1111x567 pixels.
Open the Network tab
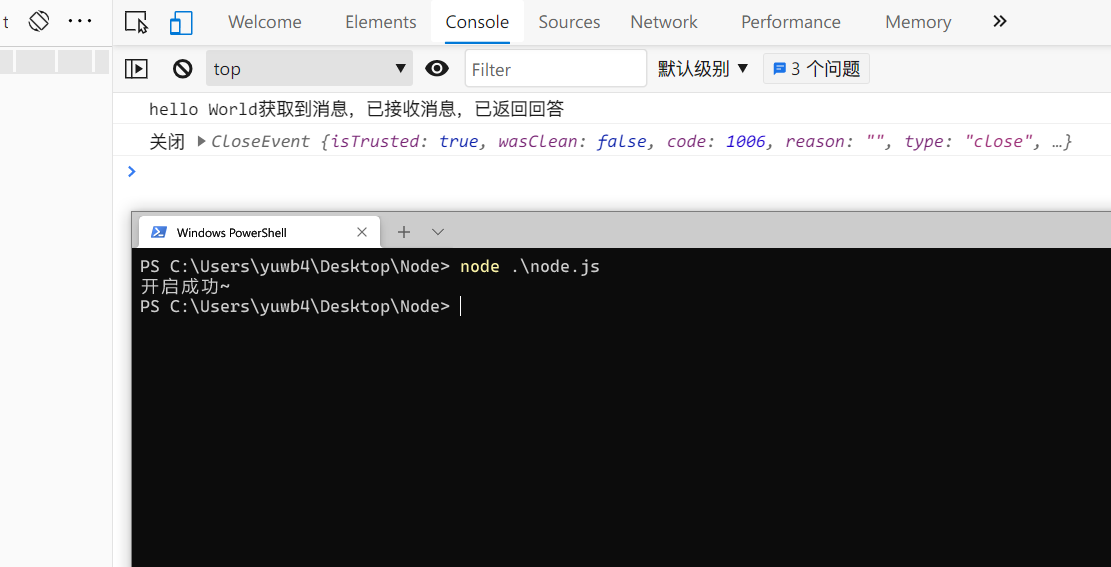tap(664, 22)
